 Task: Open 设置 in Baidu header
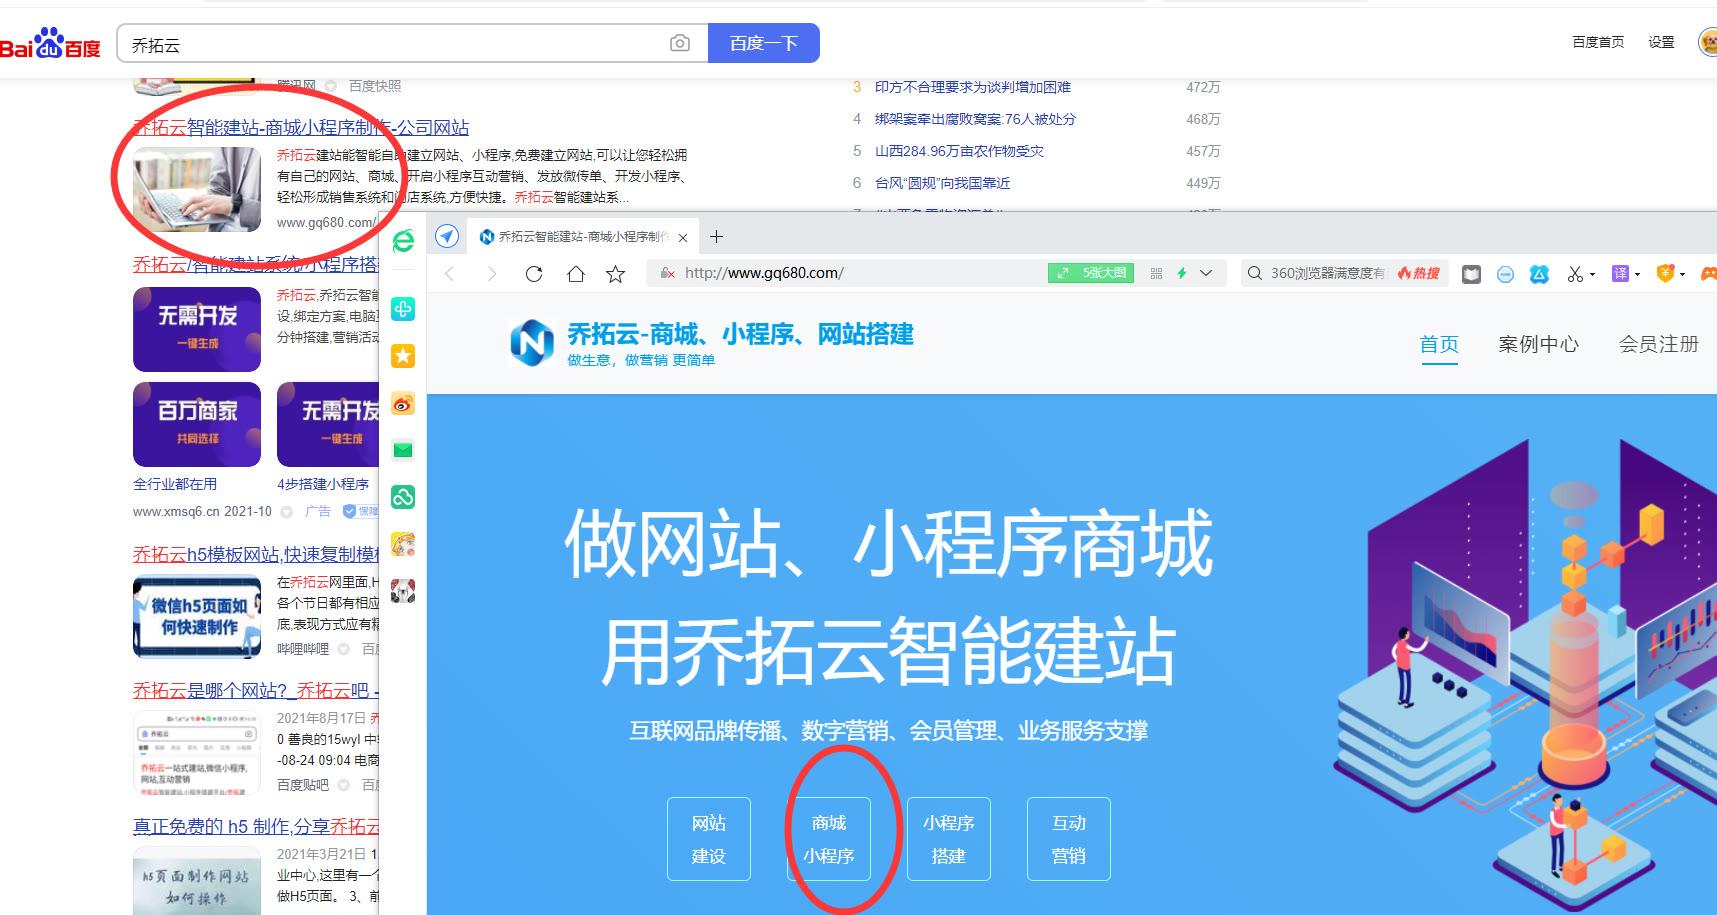(1662, 42)
